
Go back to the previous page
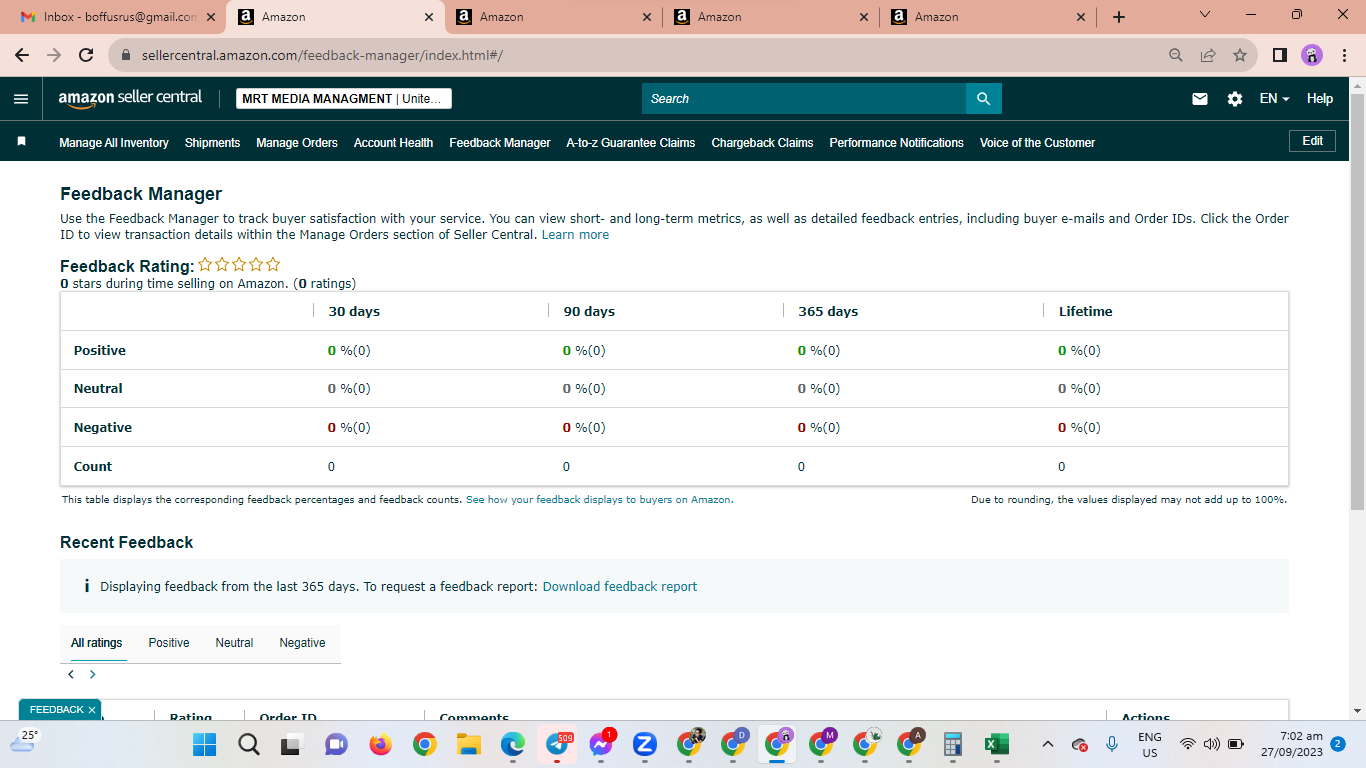pyautogui.click(x=22, y=55)
